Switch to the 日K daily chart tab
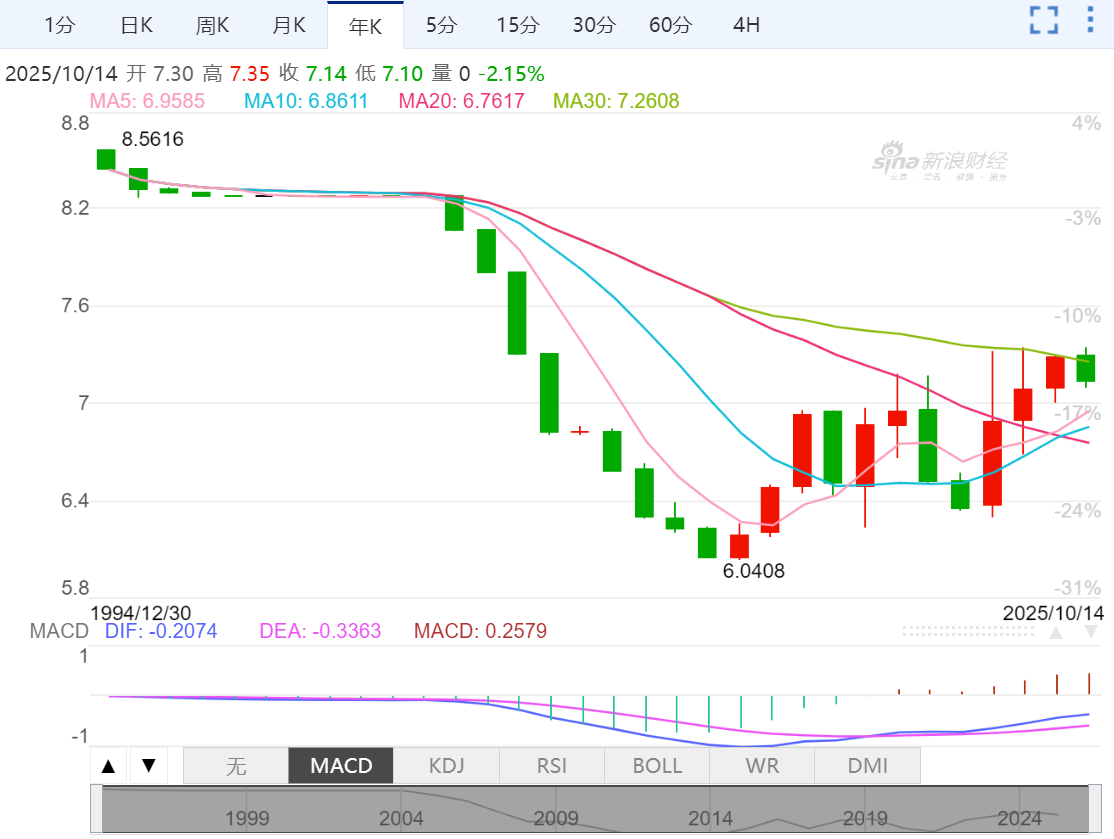 tap(136, 25)
